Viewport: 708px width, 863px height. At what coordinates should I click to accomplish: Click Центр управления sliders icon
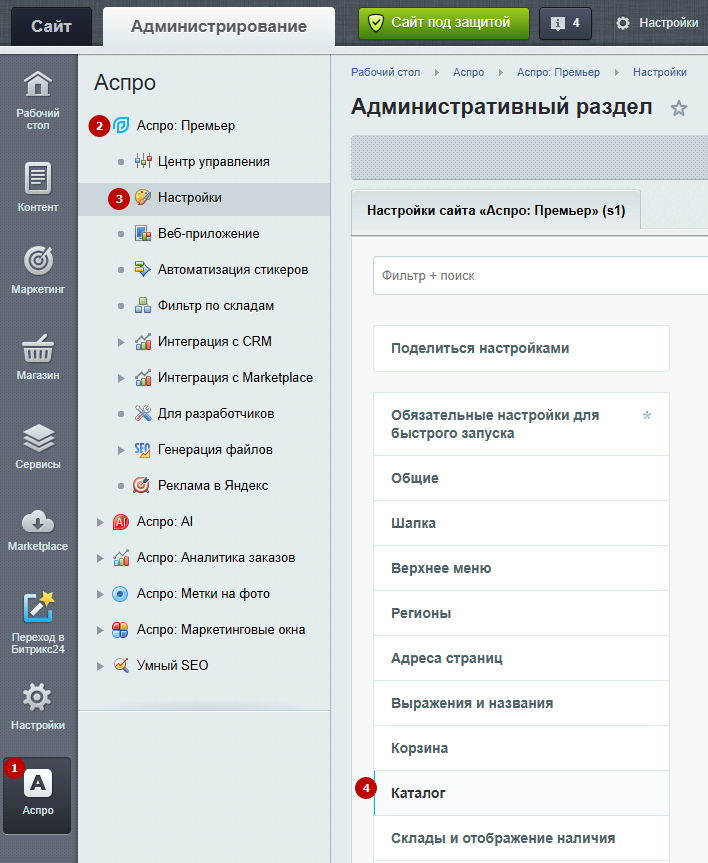point(143,161)
